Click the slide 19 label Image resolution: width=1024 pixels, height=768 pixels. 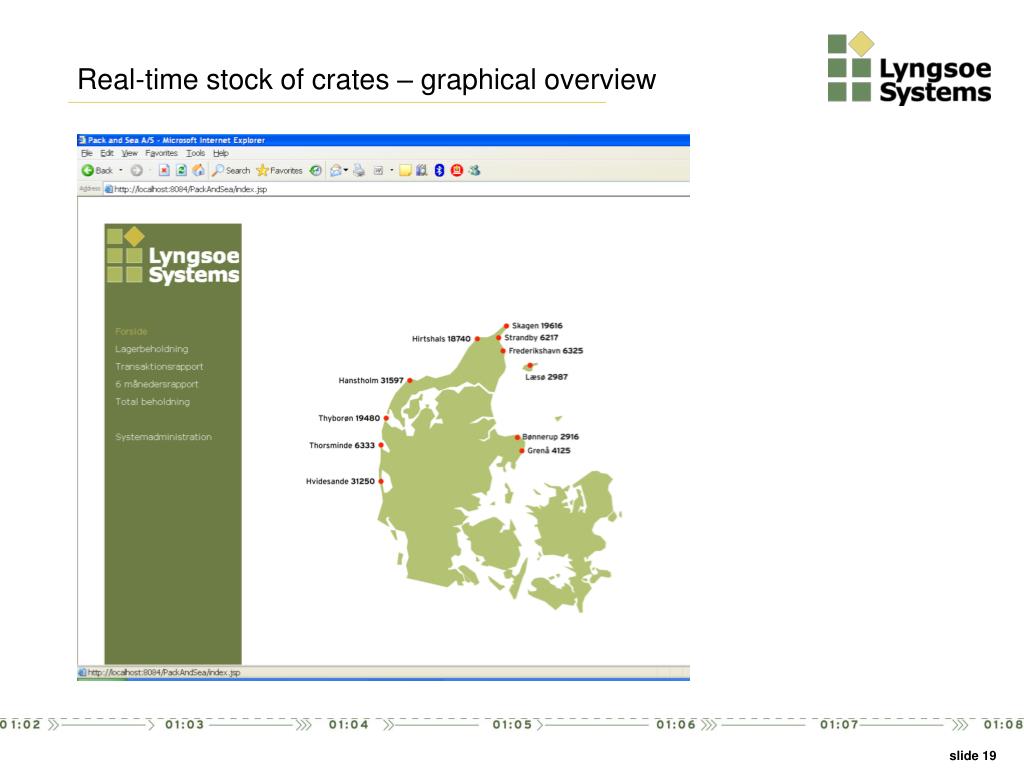[972, 756]
